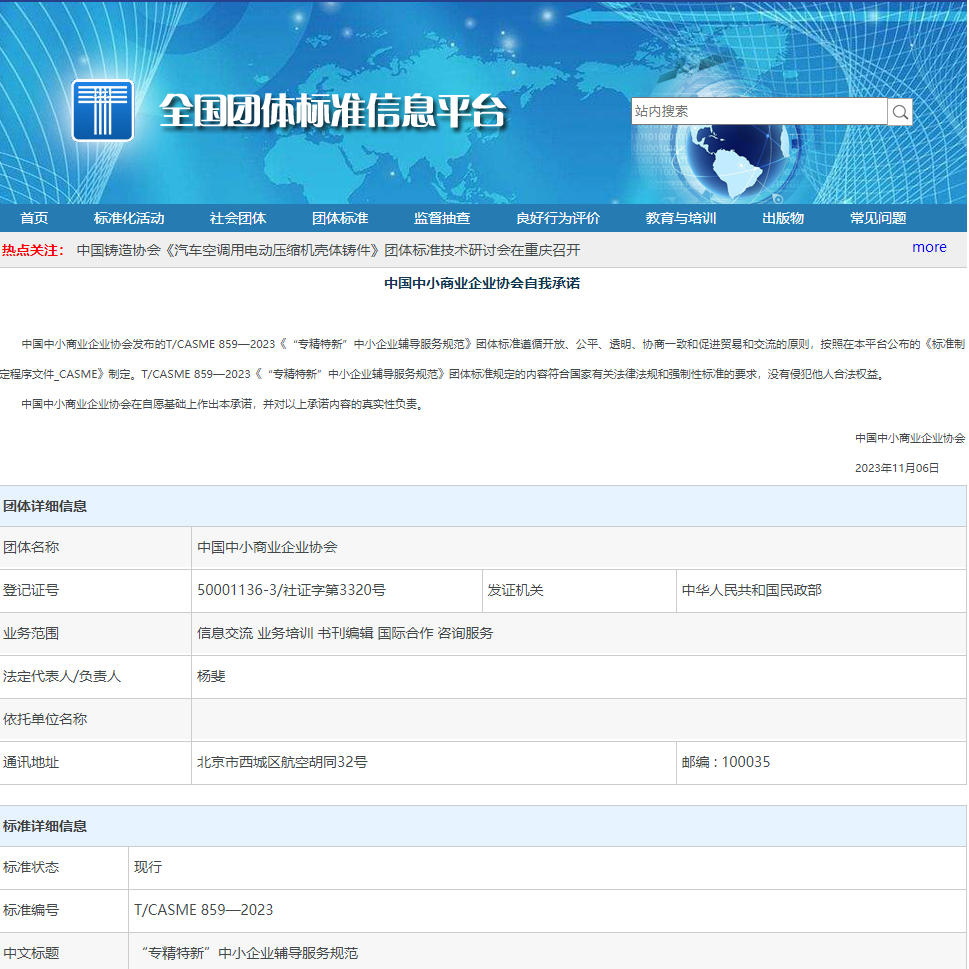Click the 登记证号 row label
This screenshot has height=969, width=969.
coord(31,590)
